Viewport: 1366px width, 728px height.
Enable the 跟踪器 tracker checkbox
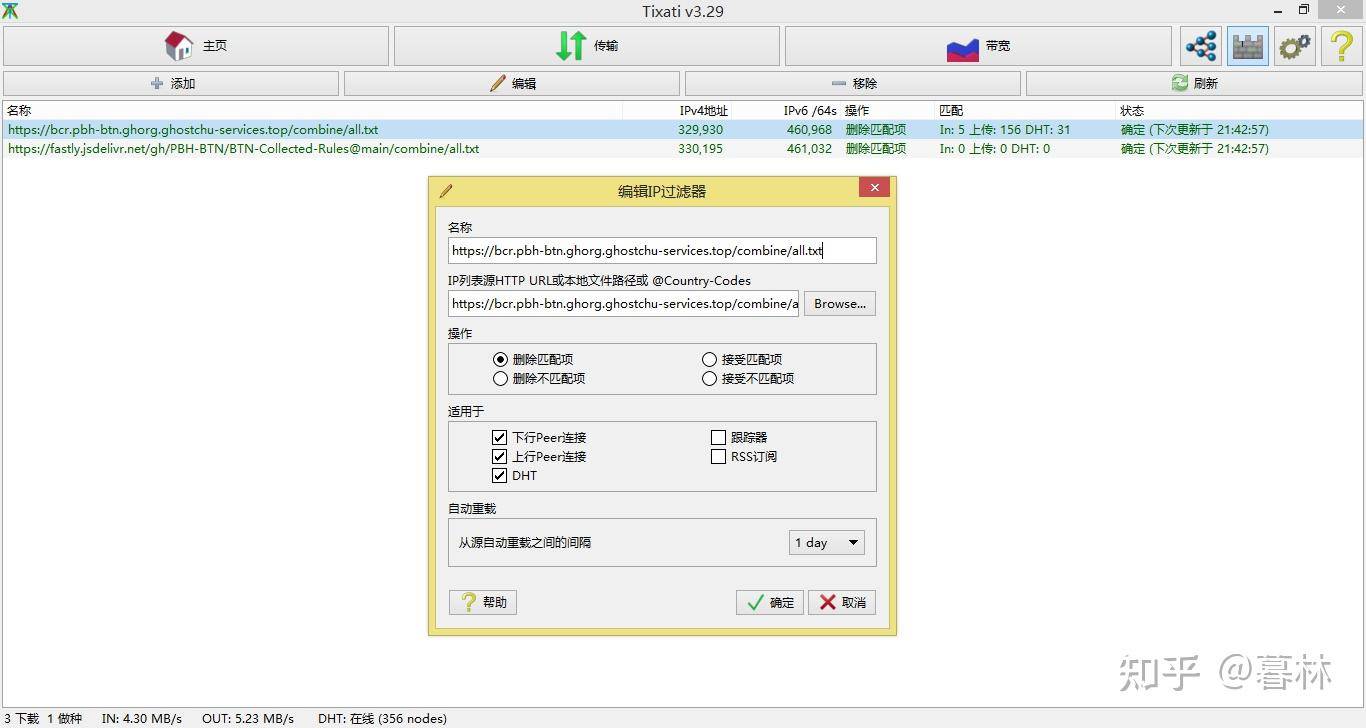[x=739, y=437]
